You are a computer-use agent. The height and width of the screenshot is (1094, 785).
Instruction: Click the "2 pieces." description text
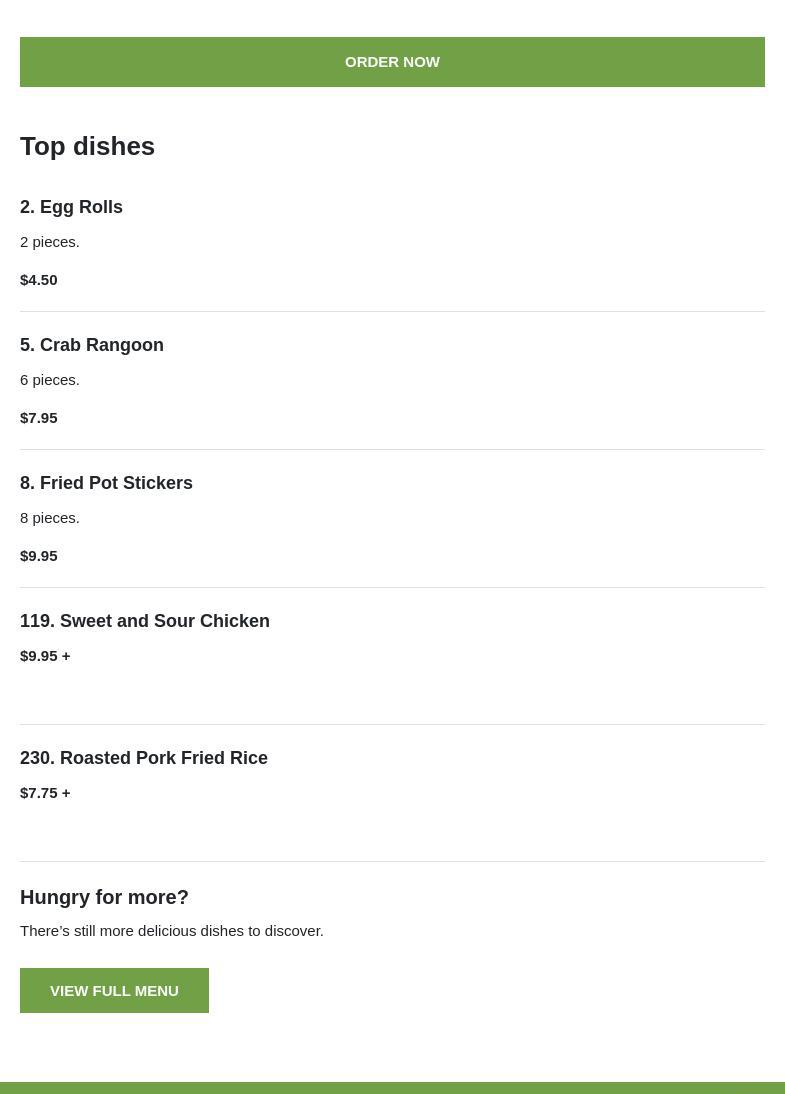coord(50,242)
